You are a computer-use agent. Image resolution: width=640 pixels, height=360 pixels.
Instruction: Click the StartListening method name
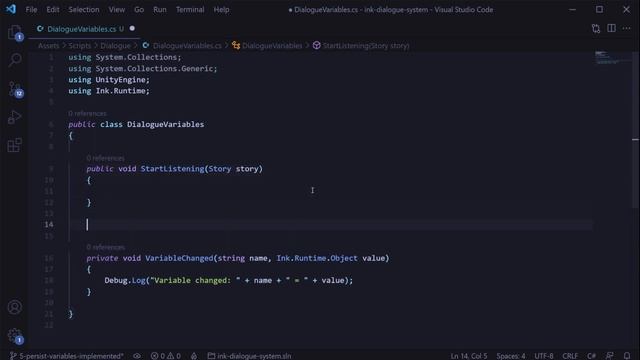172,169
